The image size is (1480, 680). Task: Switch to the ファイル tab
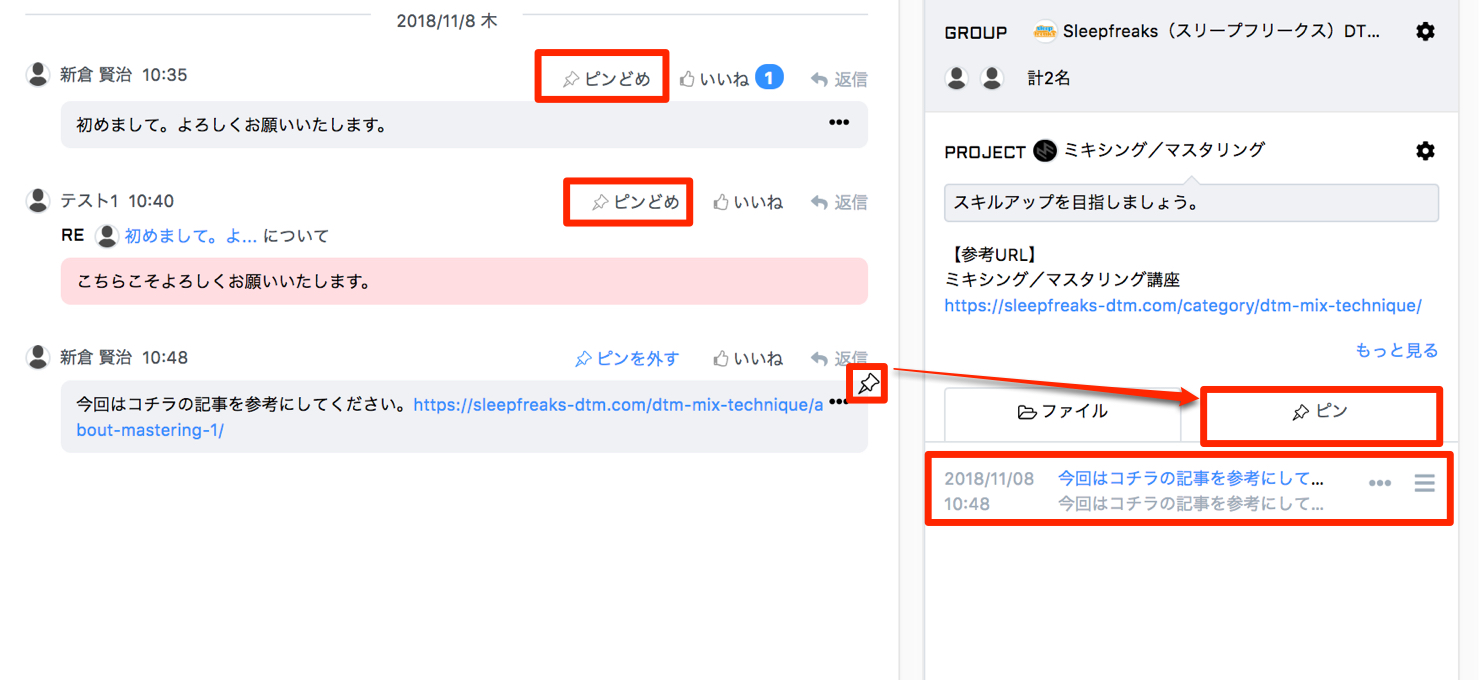pyautogui.click(x=1062, y=412)
